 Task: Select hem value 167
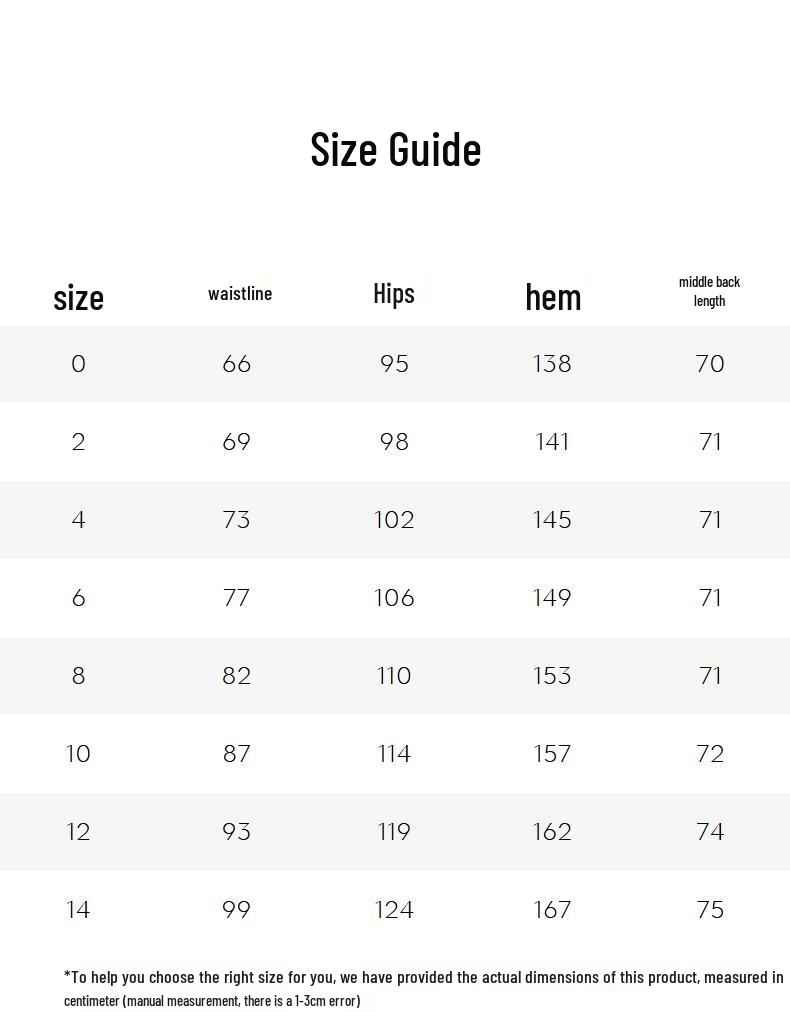[552, 910]
